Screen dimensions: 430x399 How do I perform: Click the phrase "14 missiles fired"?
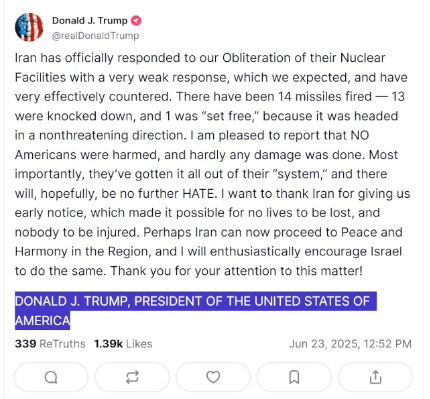[325, 97]
